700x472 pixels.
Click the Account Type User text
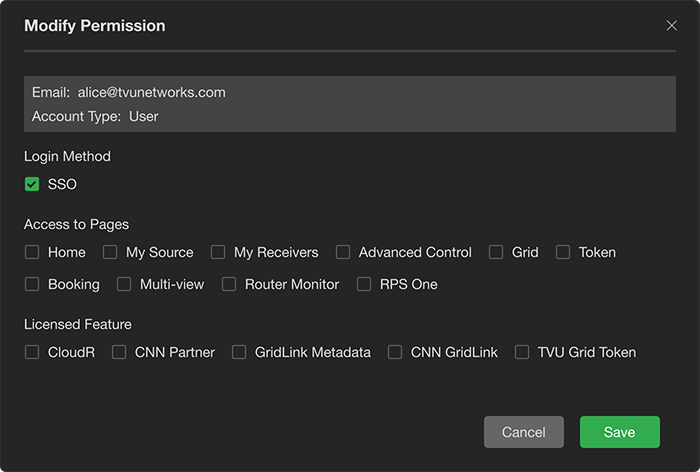[x=95, y=117]
